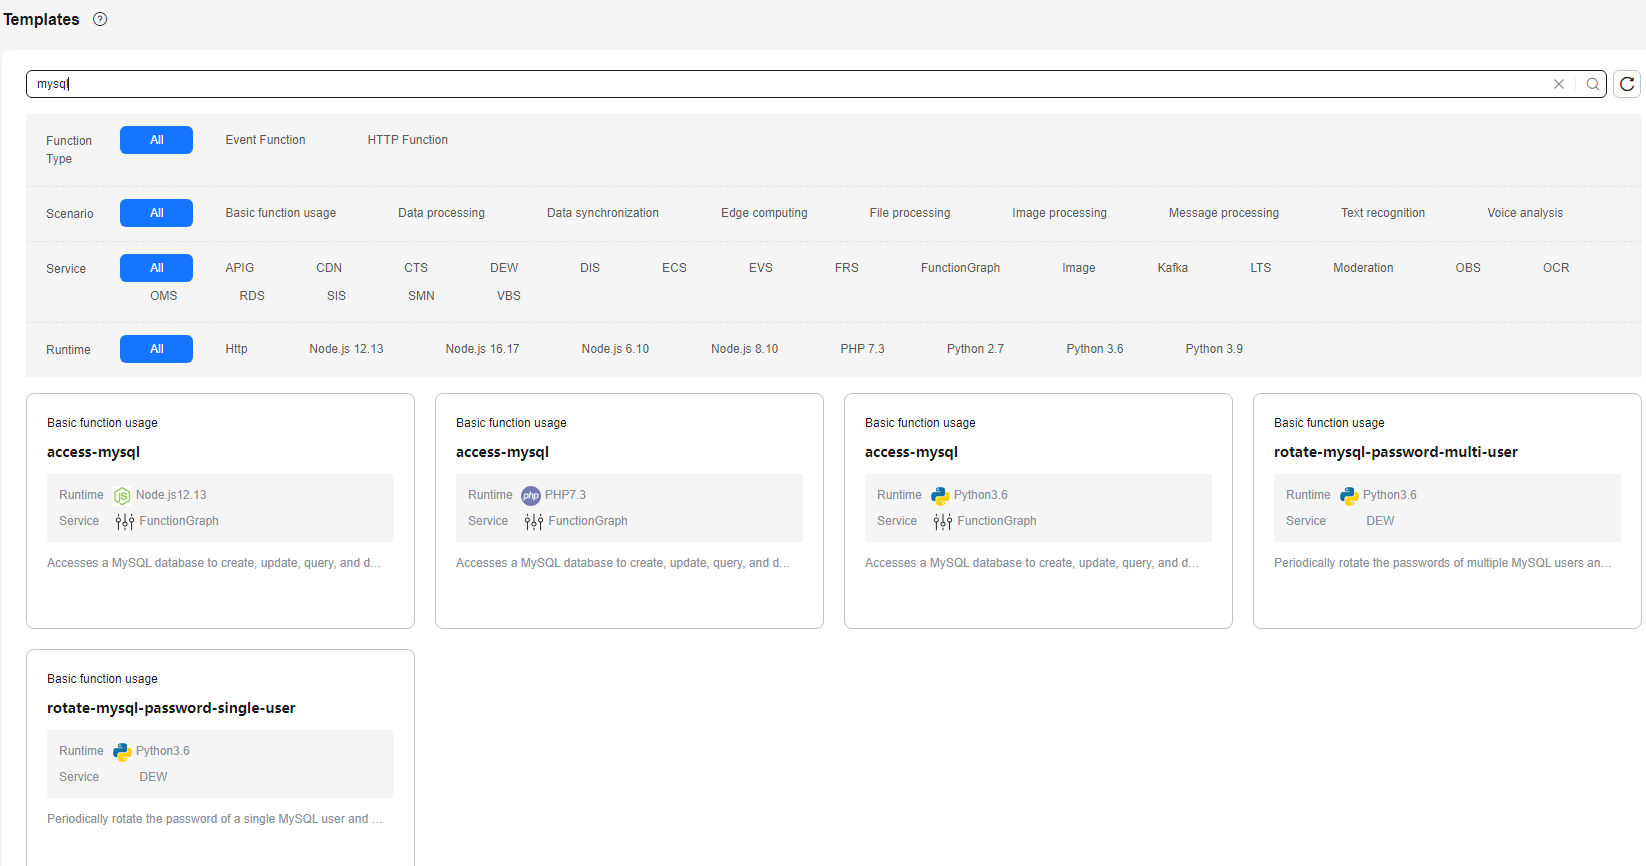This screenshot has height=866, width=1646.
Task: Filter services by Moderation
Action: click(x=1363, y=268)
